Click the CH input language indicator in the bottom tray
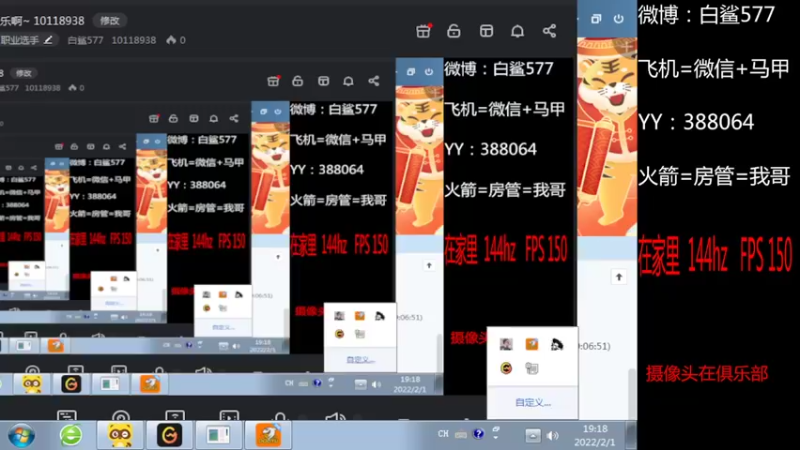 [x=443, y=434]
